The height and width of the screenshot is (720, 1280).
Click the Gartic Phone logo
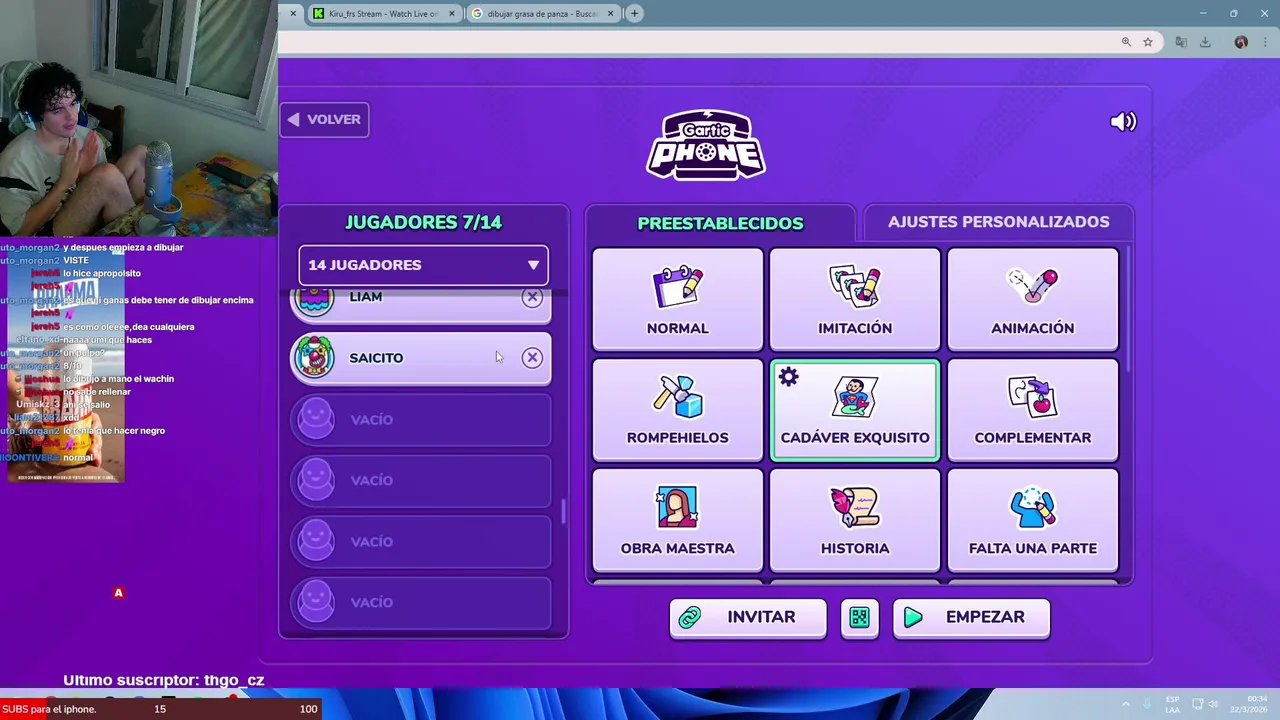[x=706, y=146]
